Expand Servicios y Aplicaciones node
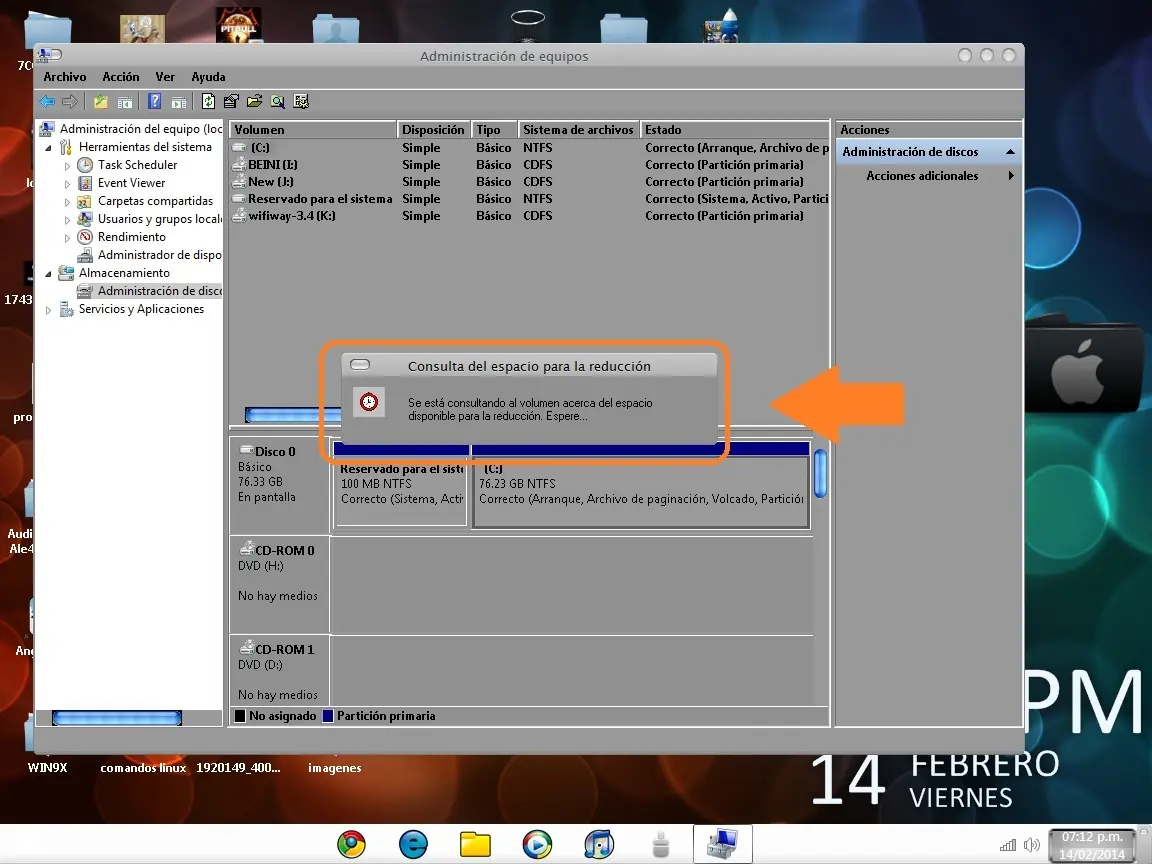The width and height of the screenshot is (1152, 864). (48, 310)
